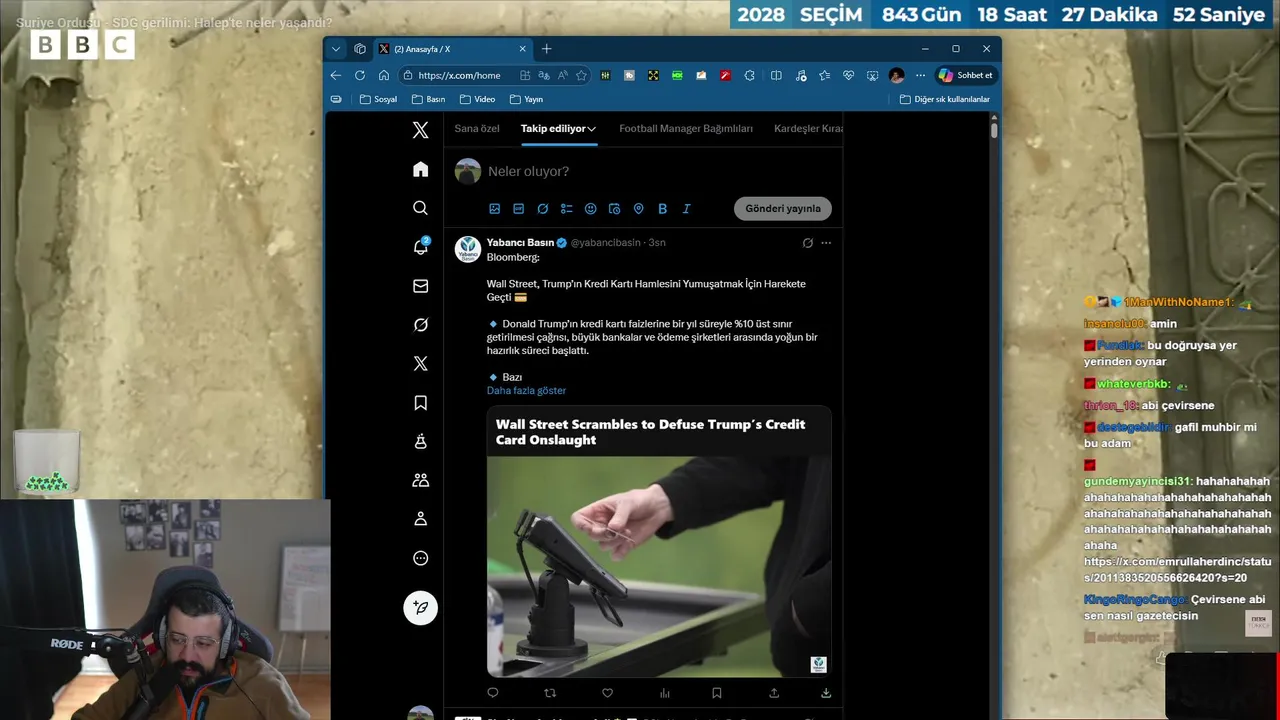Open Basın bookmarks folder

(x=428, y=99)
